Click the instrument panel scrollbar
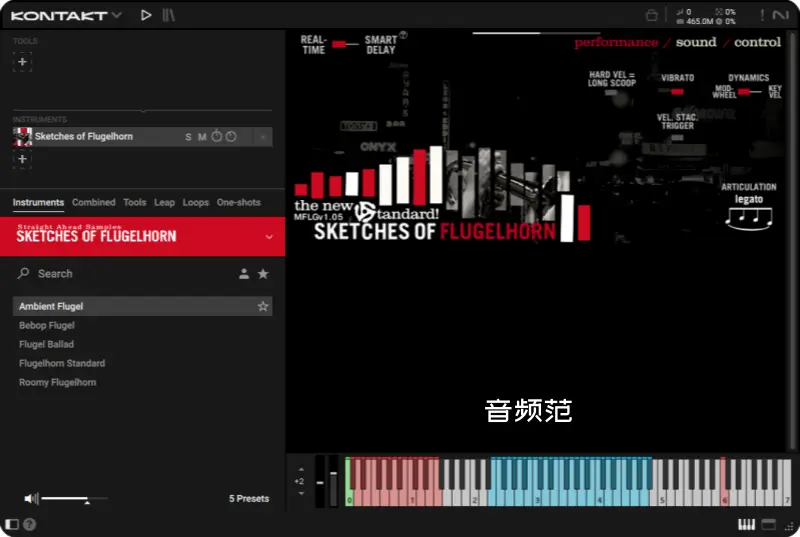 793,240
